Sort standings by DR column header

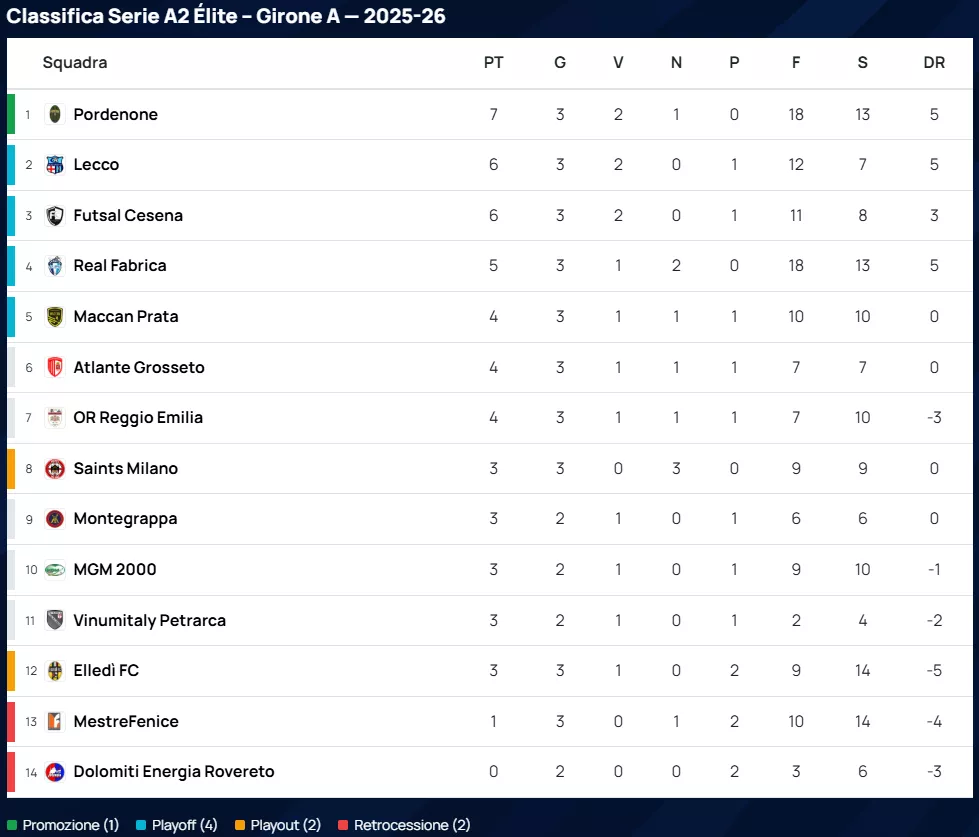coord(934,63)
